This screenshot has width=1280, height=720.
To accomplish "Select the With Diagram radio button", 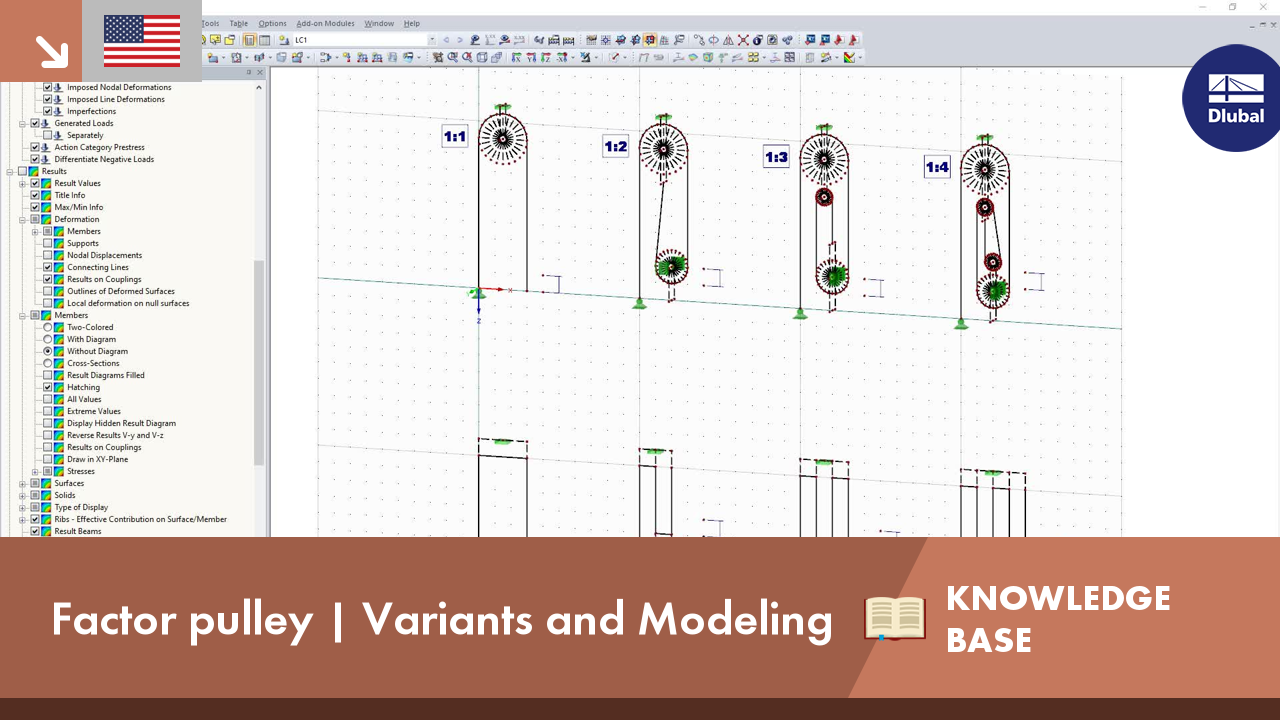I will (48, 339).
